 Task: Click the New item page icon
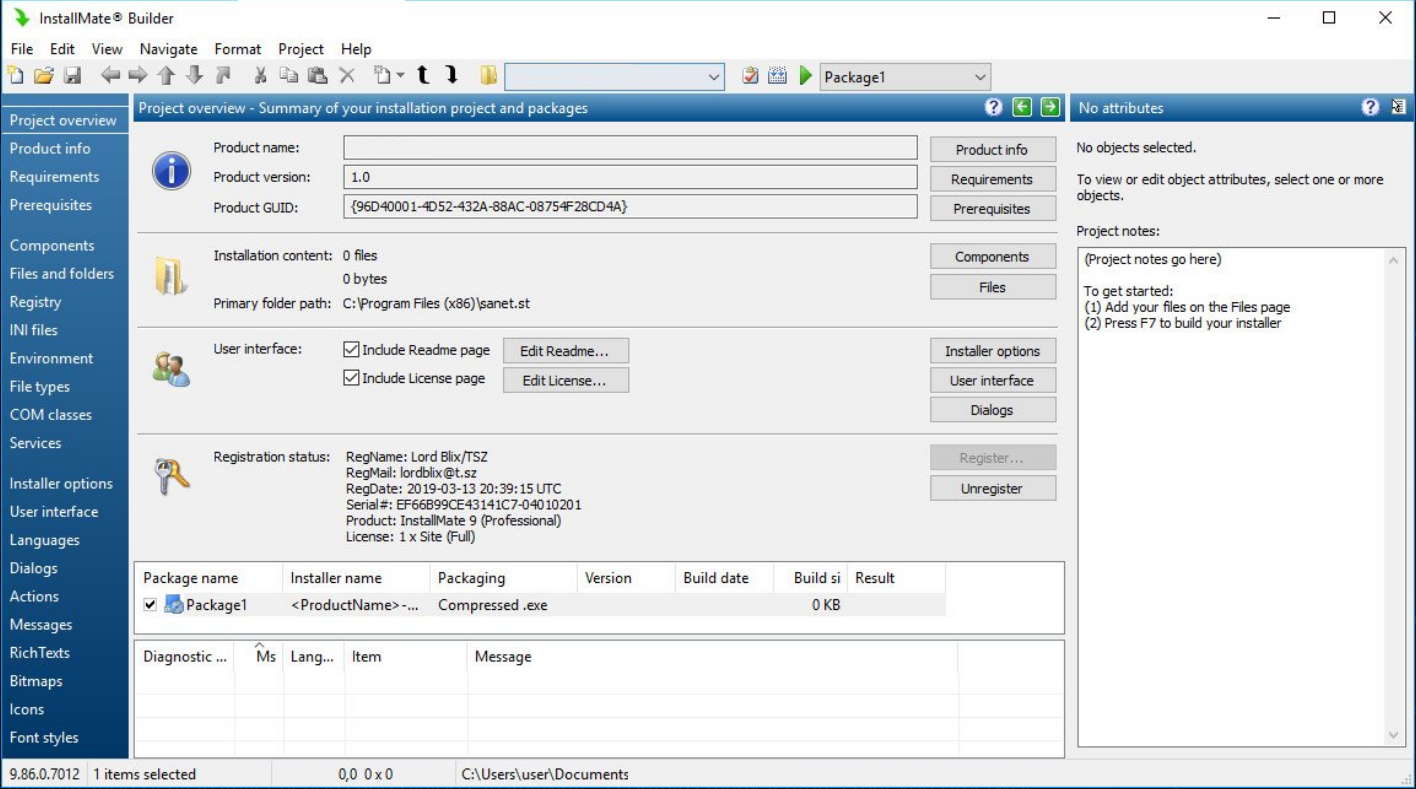[382, 76]
